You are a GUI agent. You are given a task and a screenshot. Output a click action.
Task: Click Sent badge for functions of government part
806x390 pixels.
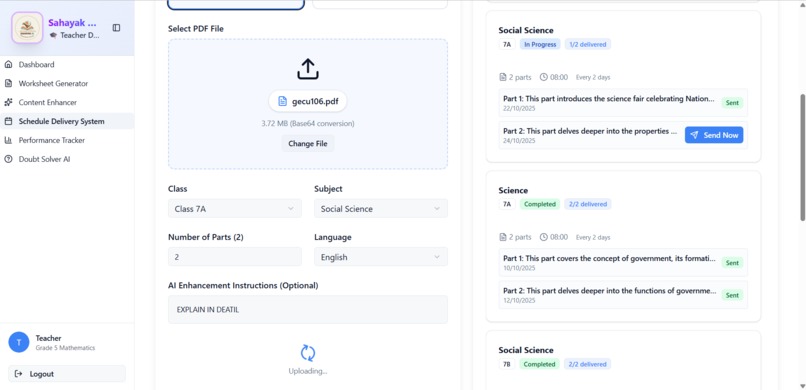pos(732,295)
